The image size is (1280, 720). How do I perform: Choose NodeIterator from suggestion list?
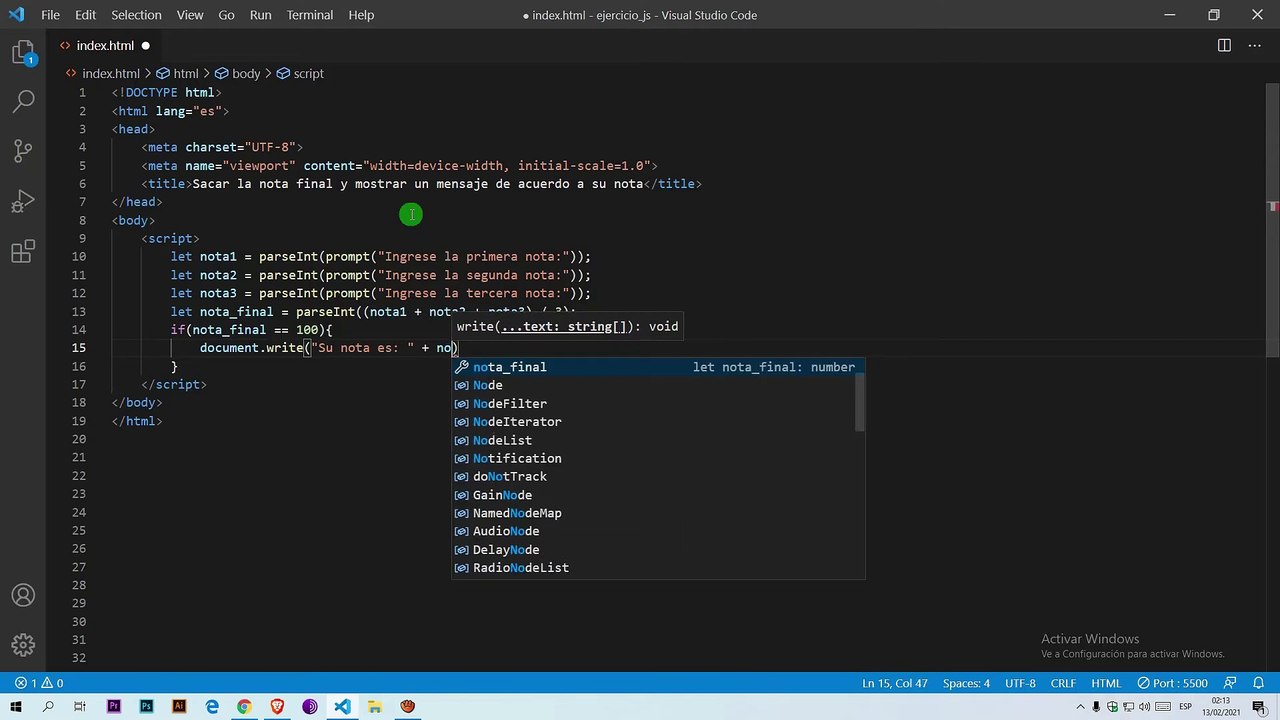click(x=658, y=422)
